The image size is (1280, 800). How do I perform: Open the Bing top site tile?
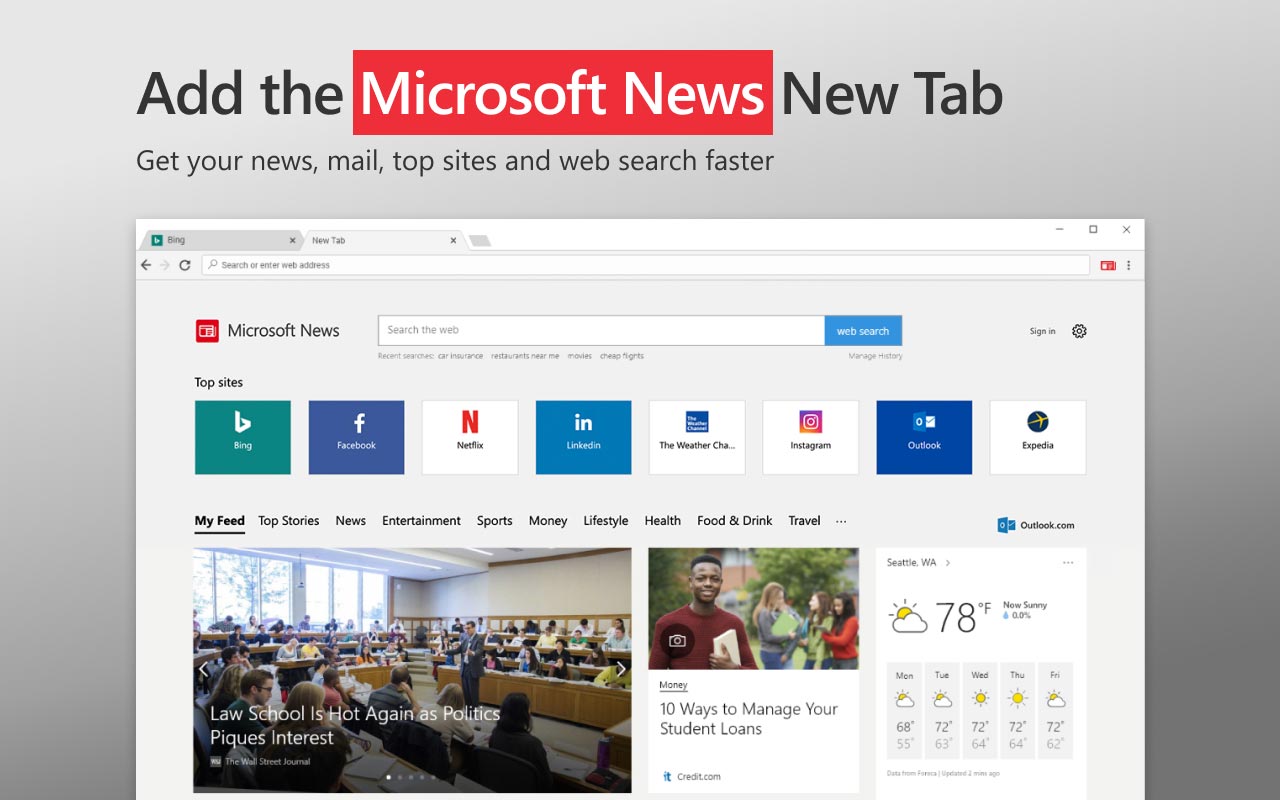coord(243,437)
